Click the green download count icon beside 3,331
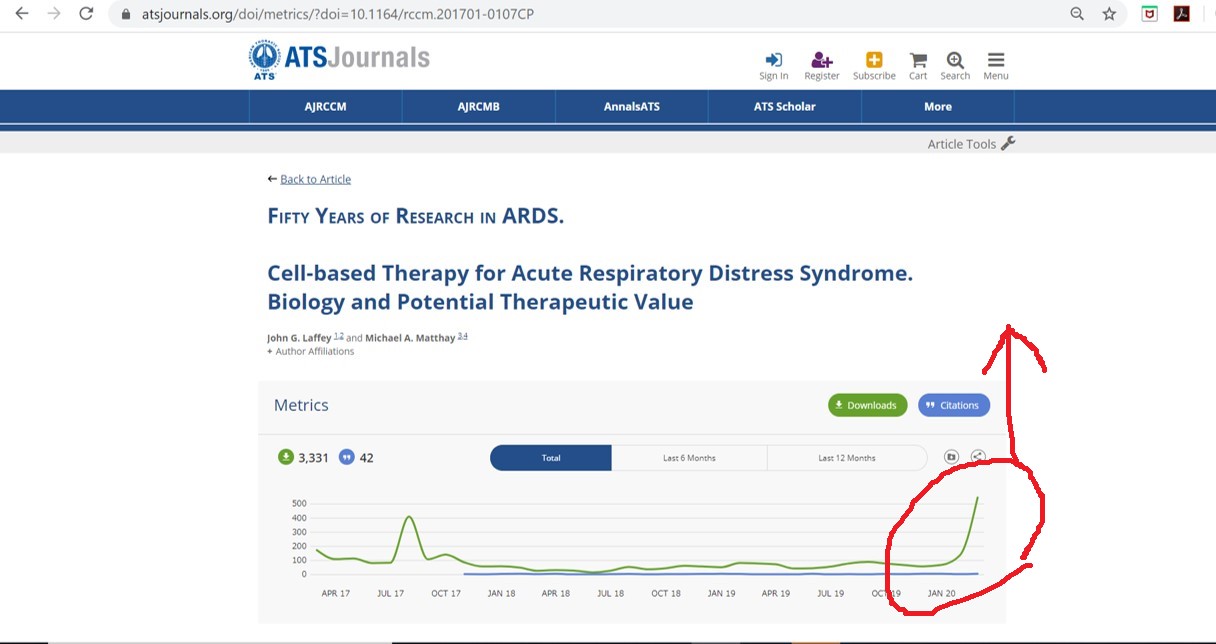 [x=285, y=458]
